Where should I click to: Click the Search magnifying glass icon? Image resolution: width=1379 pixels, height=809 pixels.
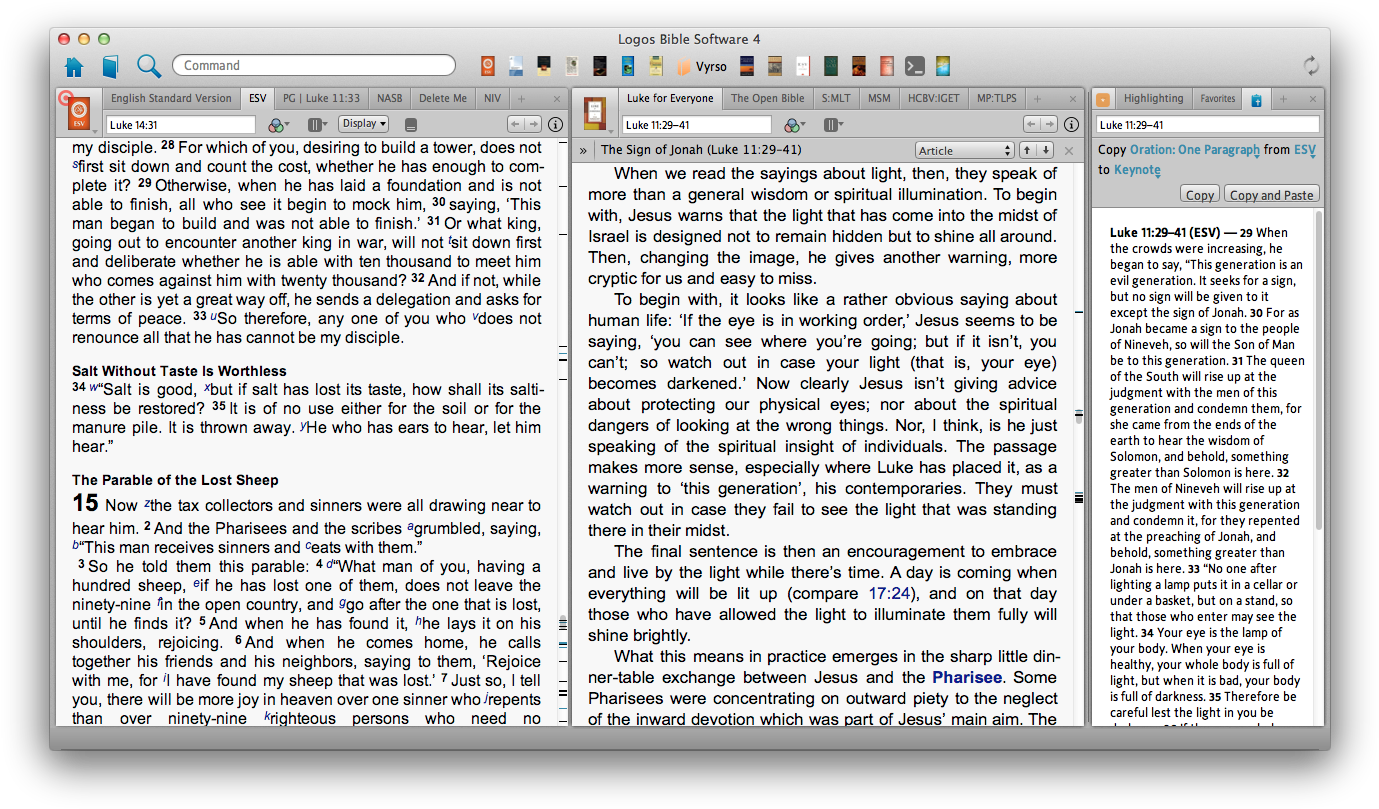(149, 66)
